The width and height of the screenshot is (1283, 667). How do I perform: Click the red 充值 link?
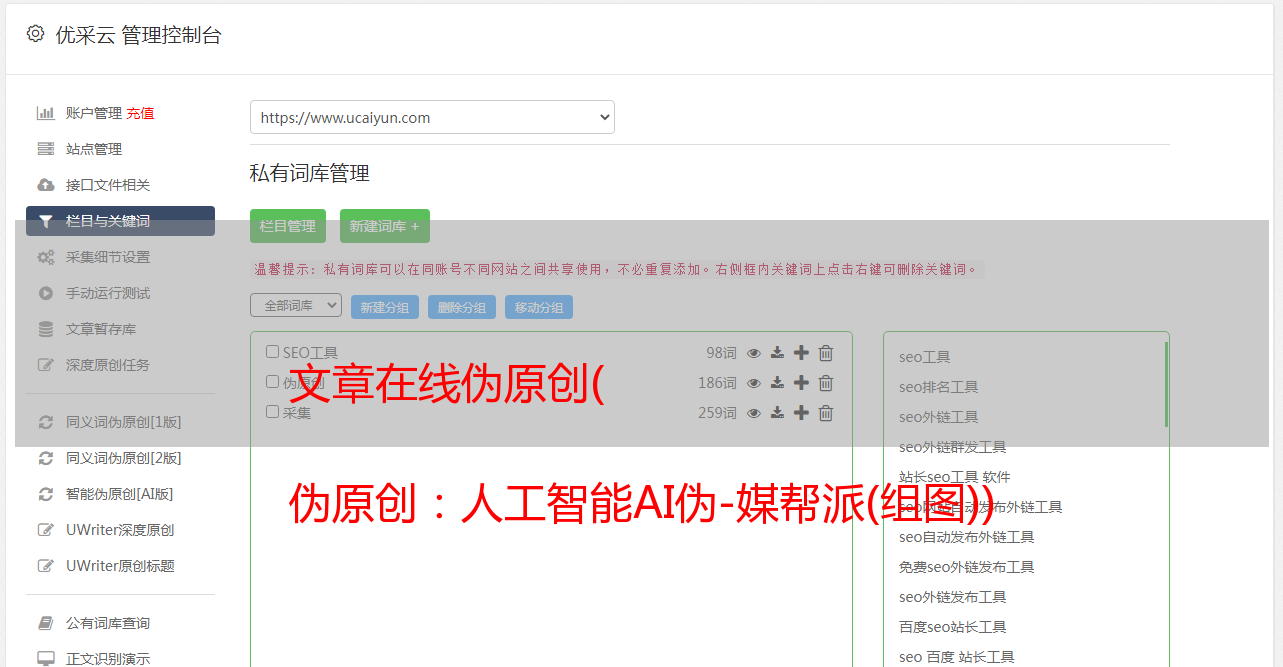click(140, 113)
